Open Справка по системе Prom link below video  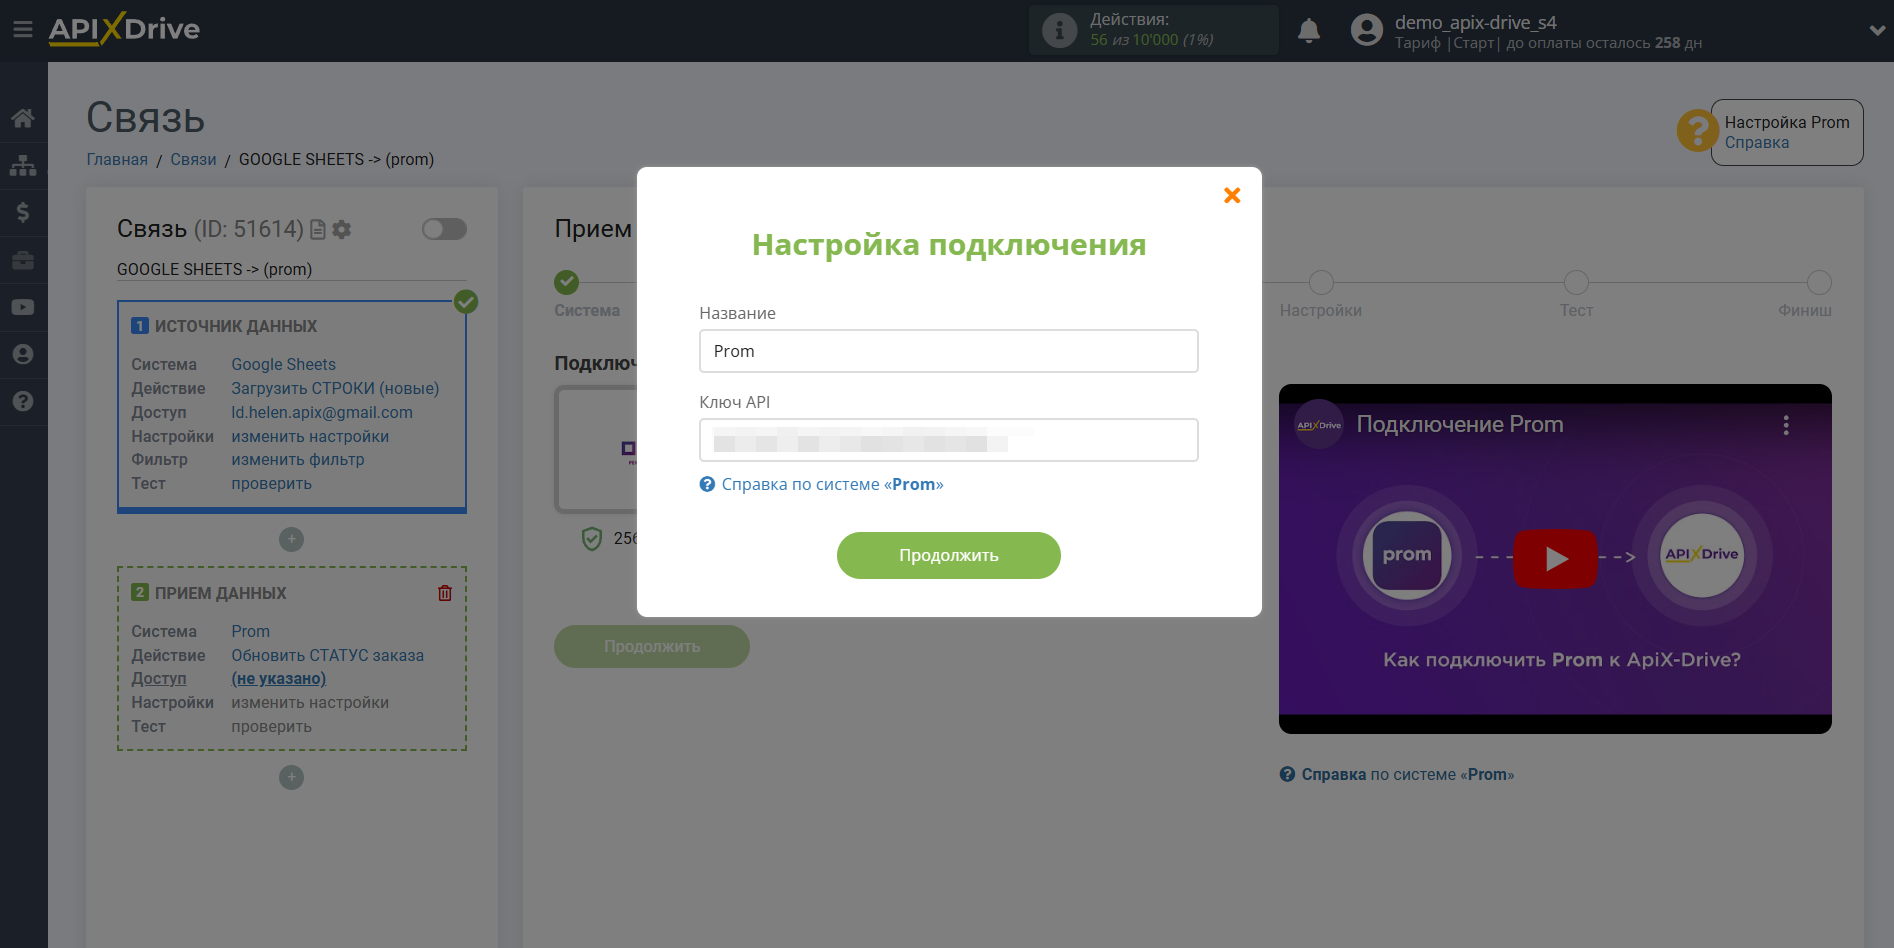click(x=1397, y=775)
